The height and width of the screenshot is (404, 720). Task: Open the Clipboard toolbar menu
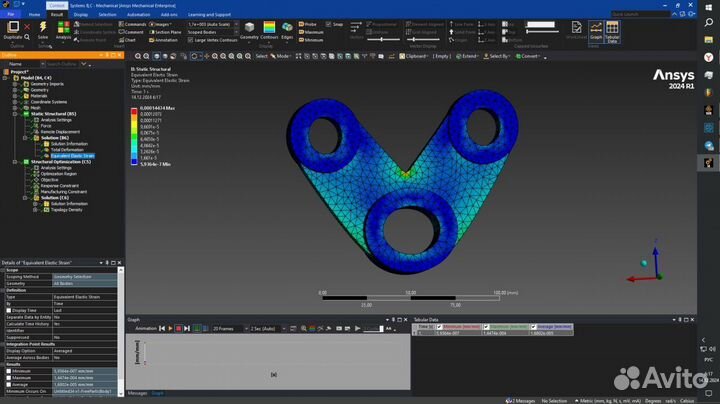[x=413, y=56]
